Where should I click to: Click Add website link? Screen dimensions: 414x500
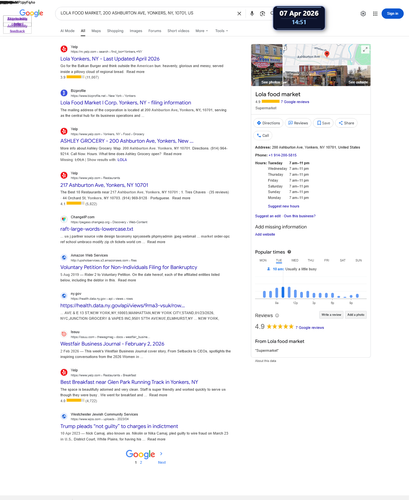(265, 235)
